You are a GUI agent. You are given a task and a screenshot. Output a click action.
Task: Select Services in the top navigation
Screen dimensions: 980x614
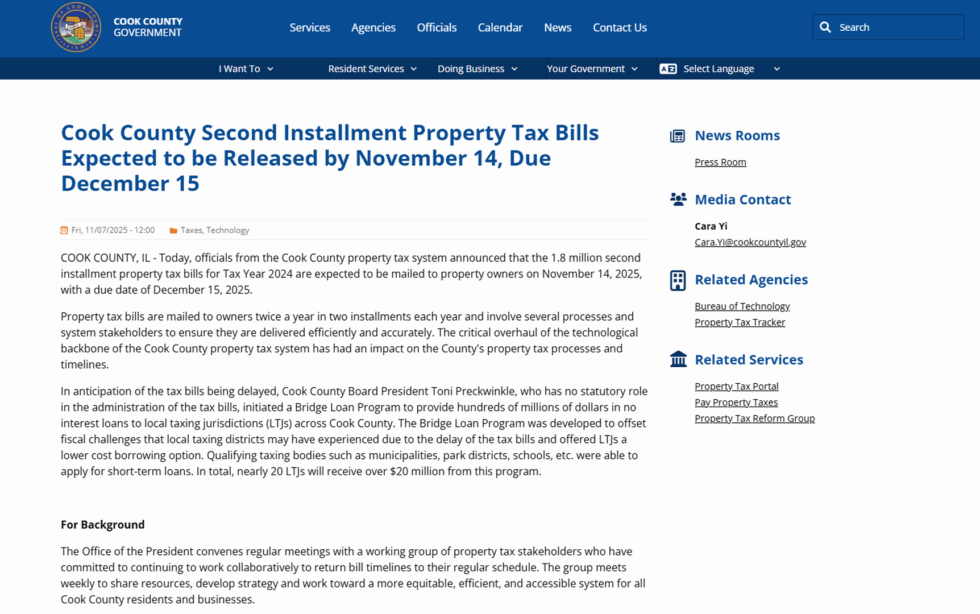pos(310,27)
